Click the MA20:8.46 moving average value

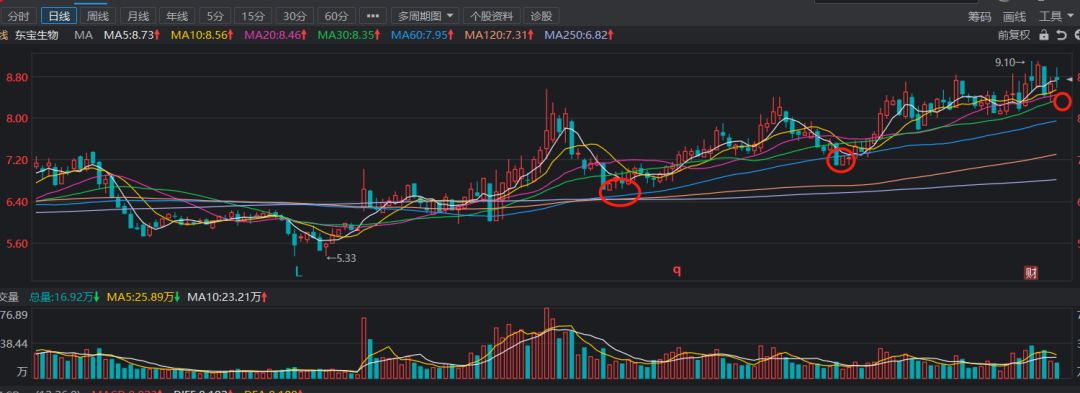(276, 34)
